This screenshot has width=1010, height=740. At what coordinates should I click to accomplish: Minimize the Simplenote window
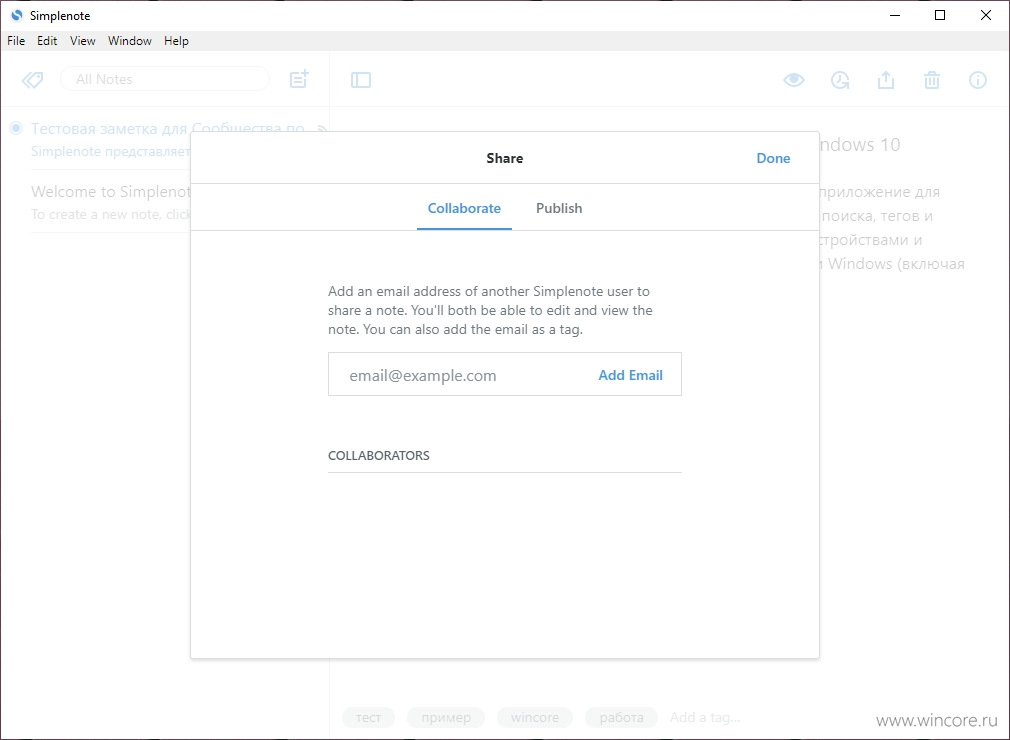895,15
